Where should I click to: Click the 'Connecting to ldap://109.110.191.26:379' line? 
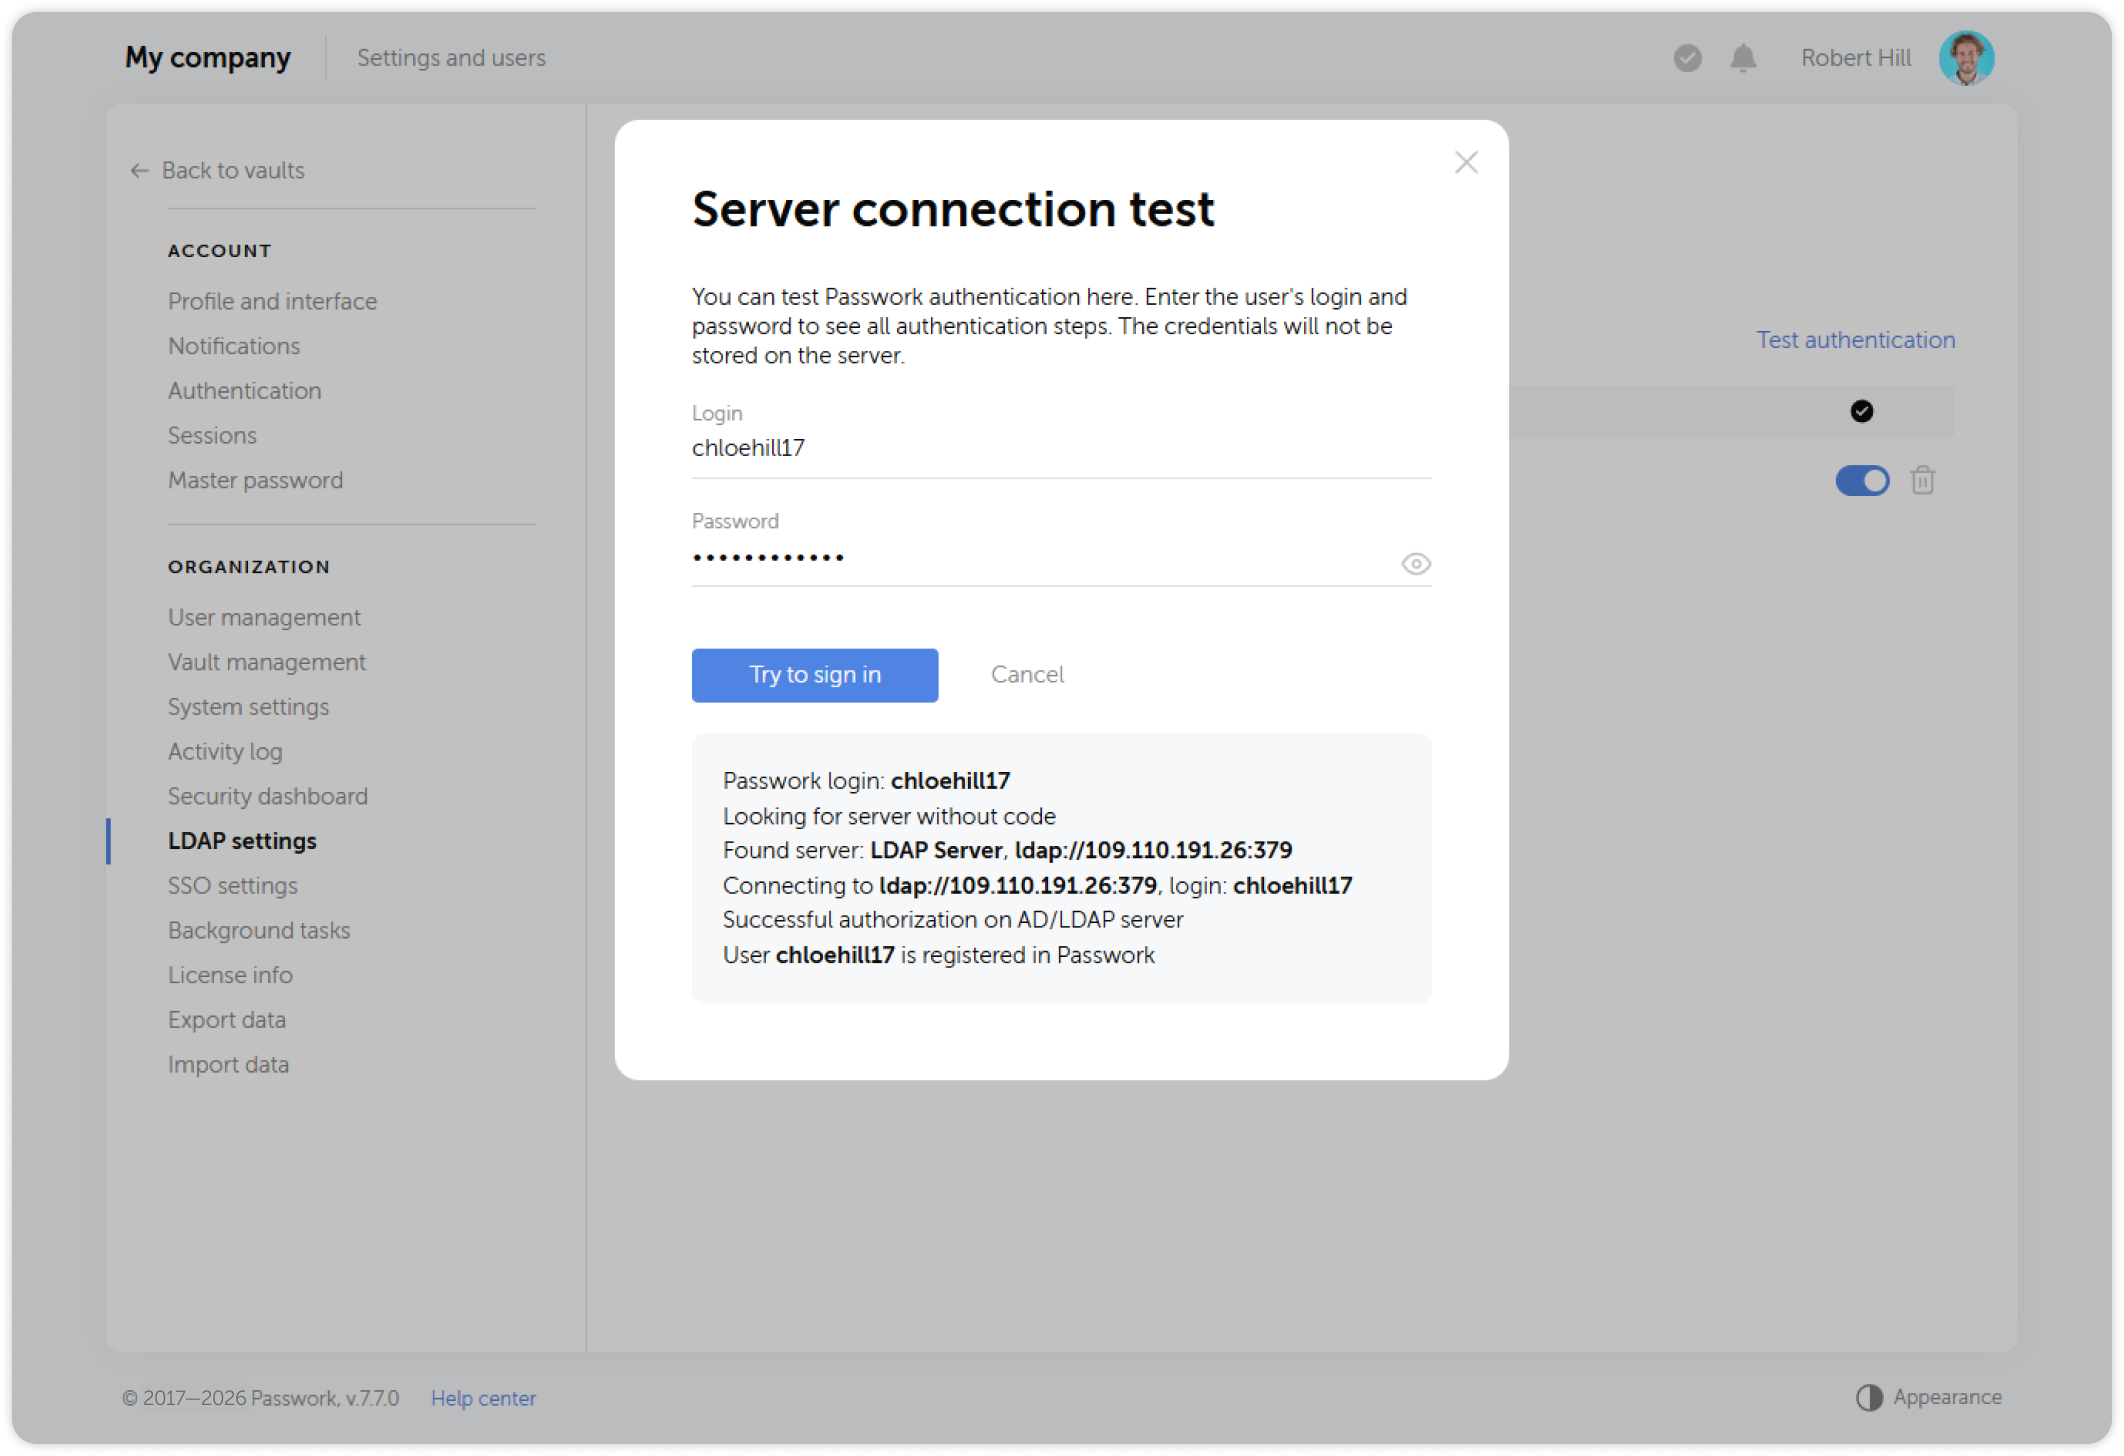pos(1037,885)
